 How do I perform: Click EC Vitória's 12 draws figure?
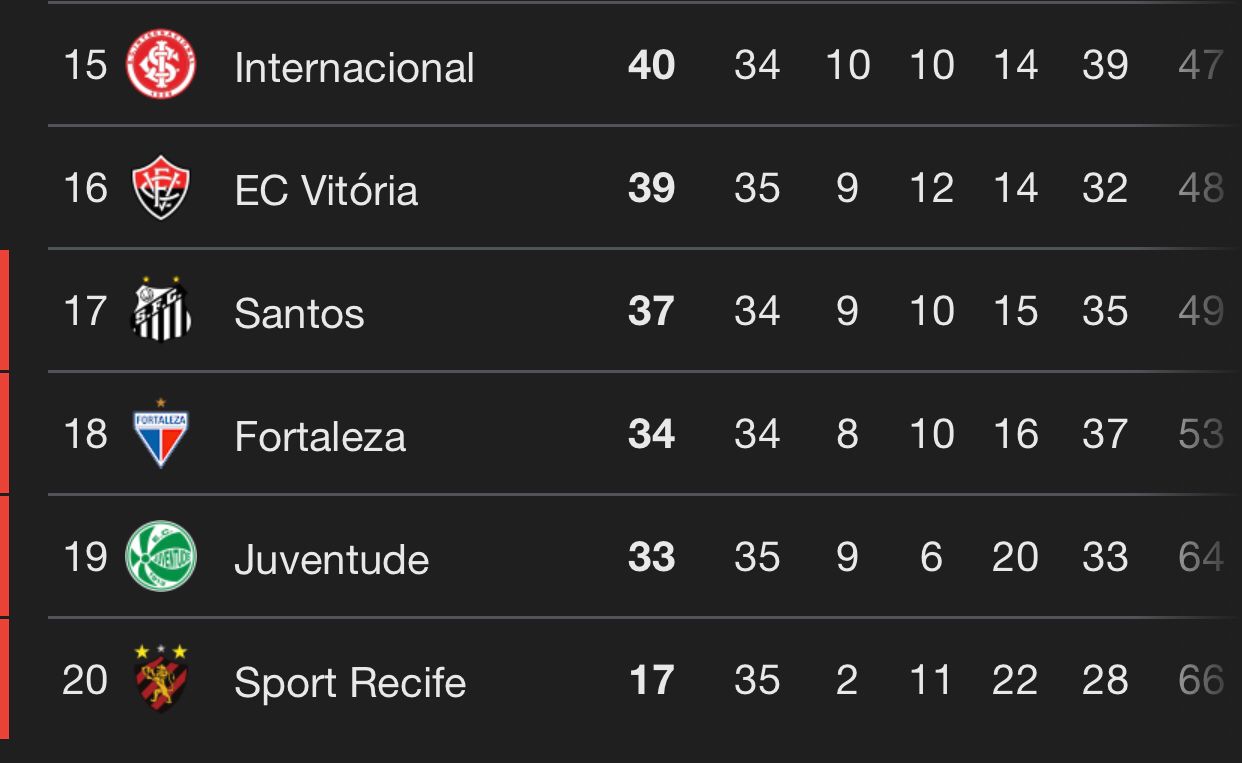pyautogui.click(x=931, y=189)
